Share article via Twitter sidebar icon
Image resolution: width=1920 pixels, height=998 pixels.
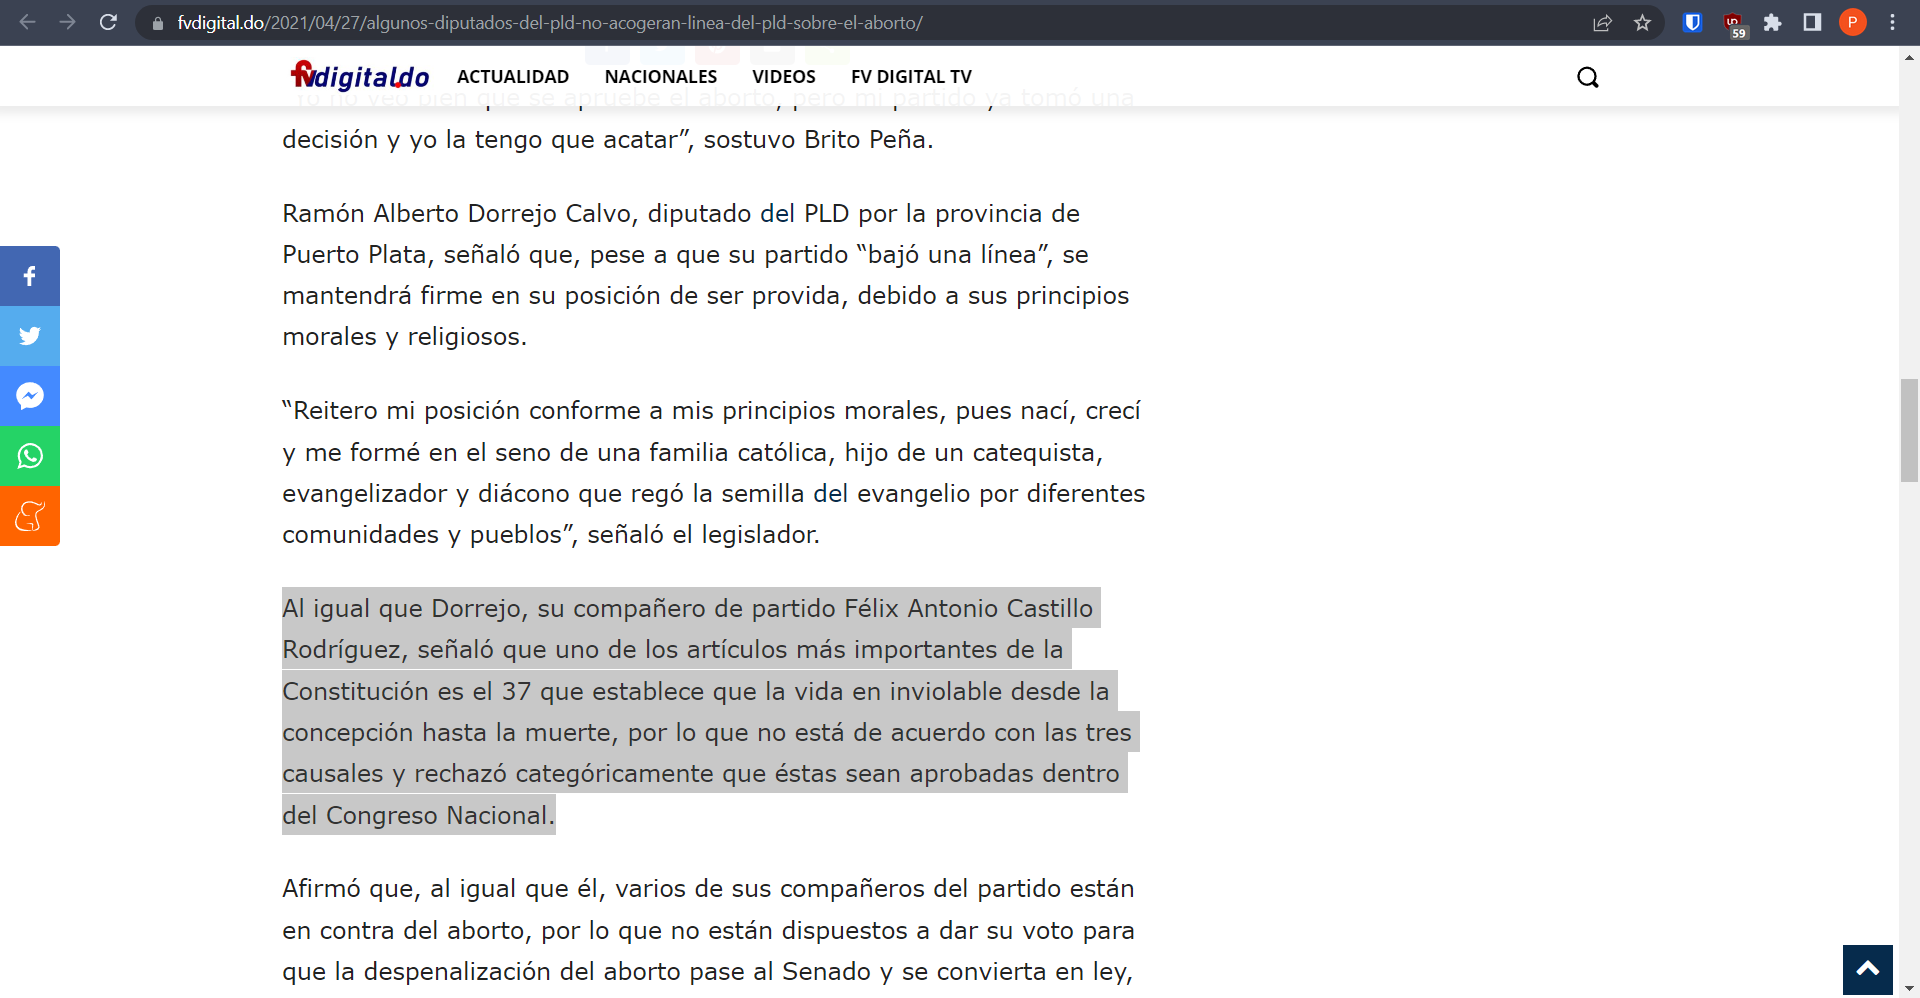point(30,336)
